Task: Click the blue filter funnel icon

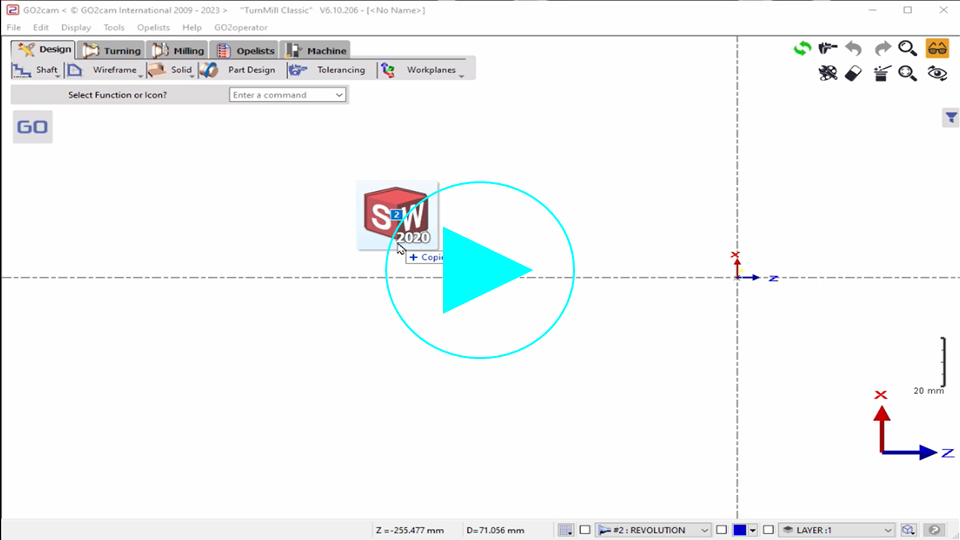Action: click(x=950, y=118)
